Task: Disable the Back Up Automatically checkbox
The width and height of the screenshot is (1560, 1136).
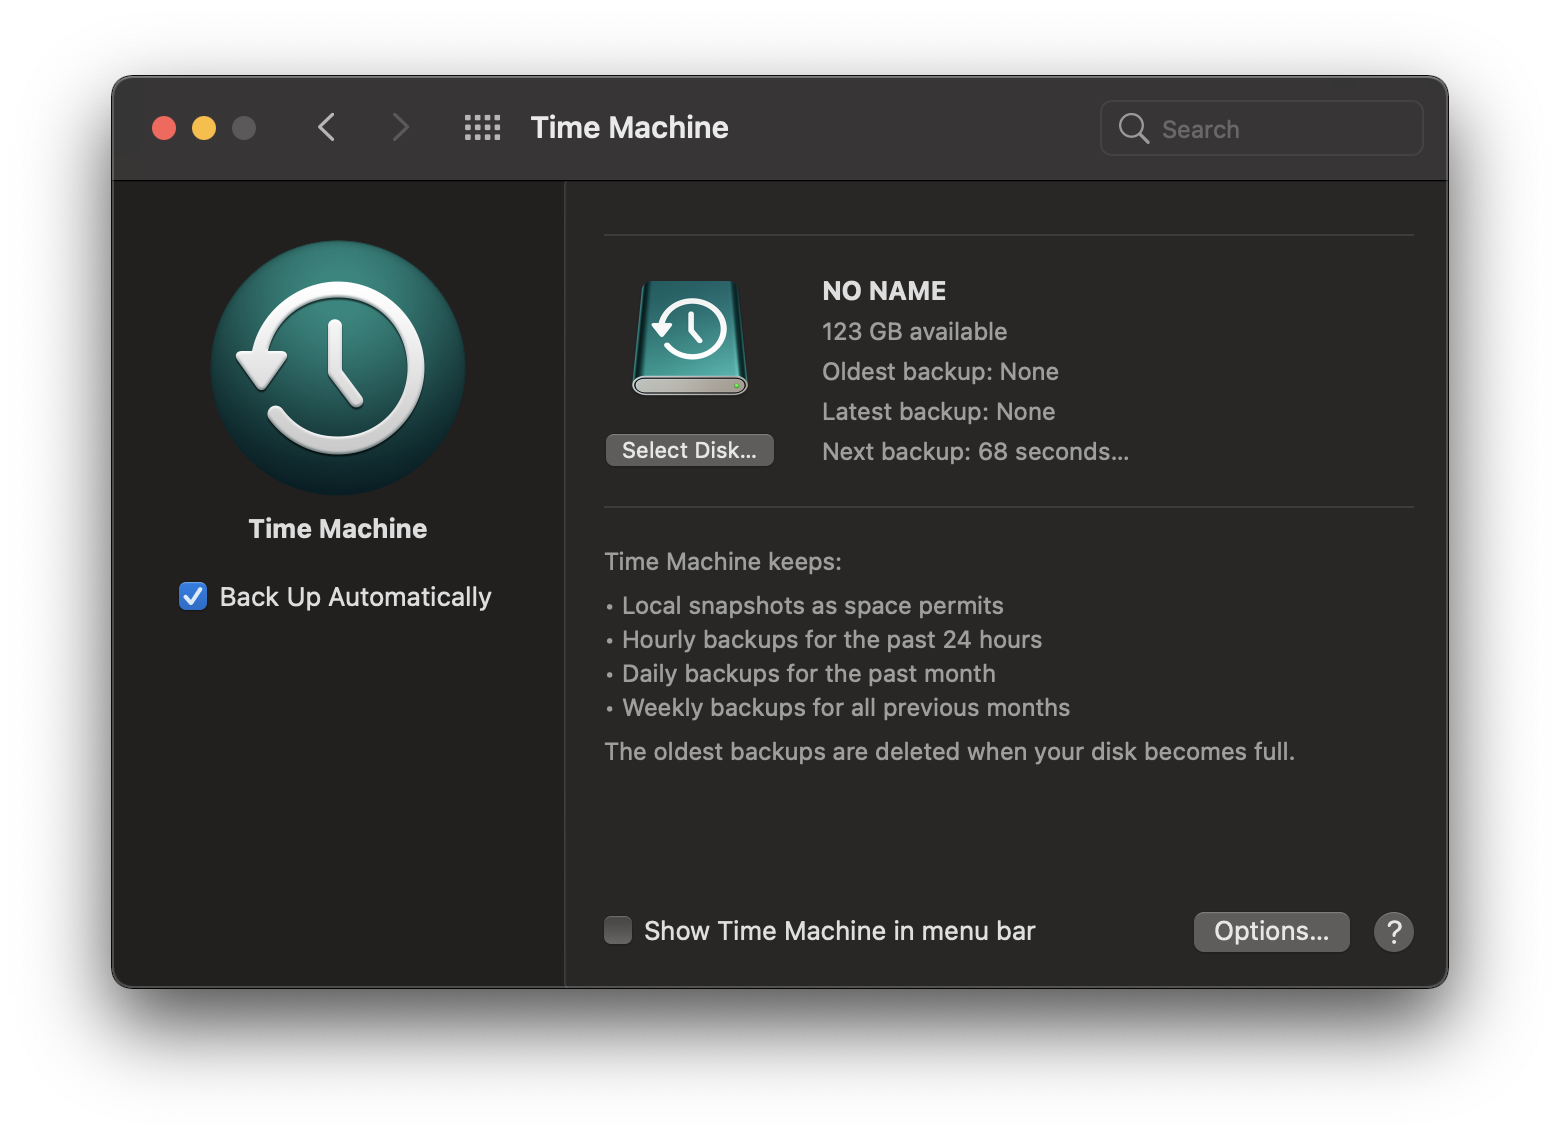Action: pos(193,596)
